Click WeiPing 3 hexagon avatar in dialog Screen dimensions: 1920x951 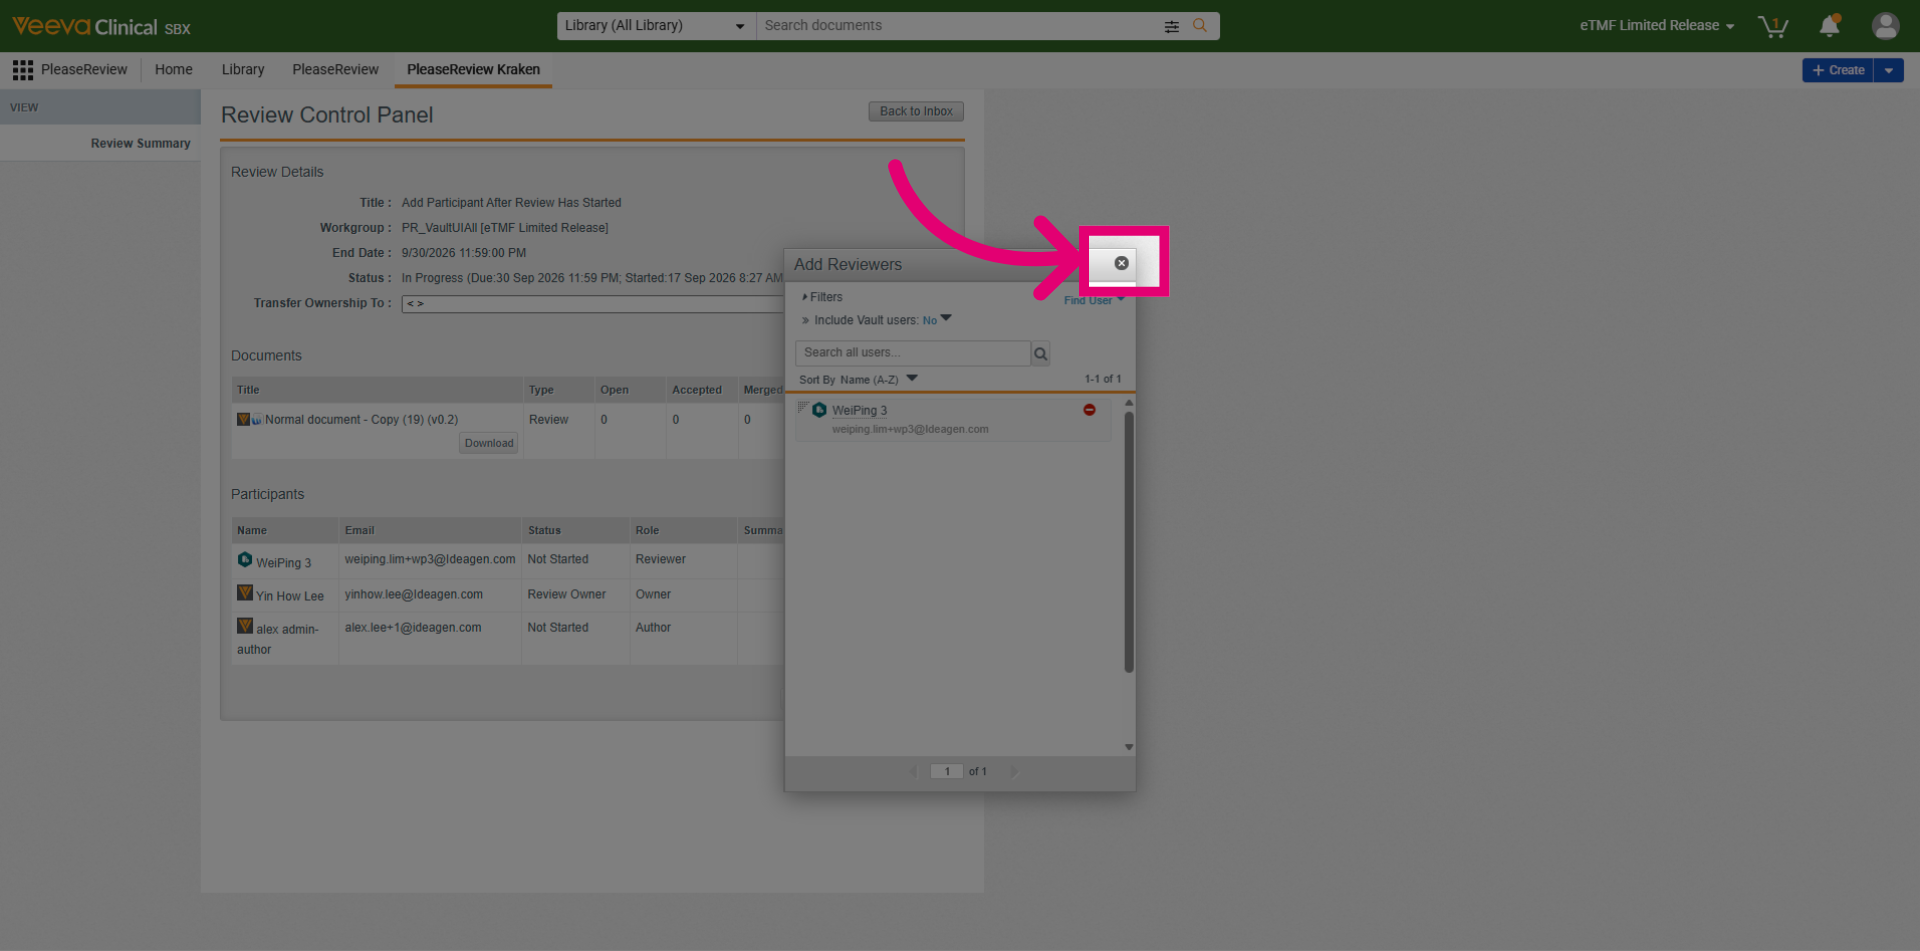point(819,410)
